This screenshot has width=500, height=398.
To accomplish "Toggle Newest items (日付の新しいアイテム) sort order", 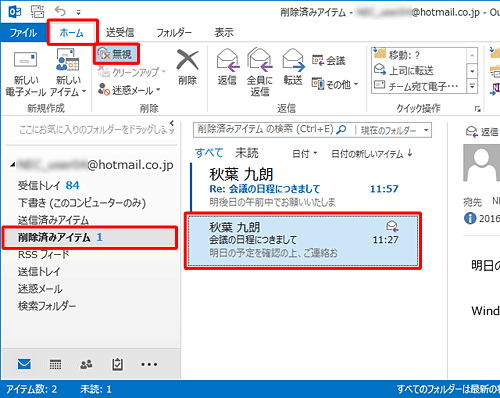I will (x=372, y=154).
